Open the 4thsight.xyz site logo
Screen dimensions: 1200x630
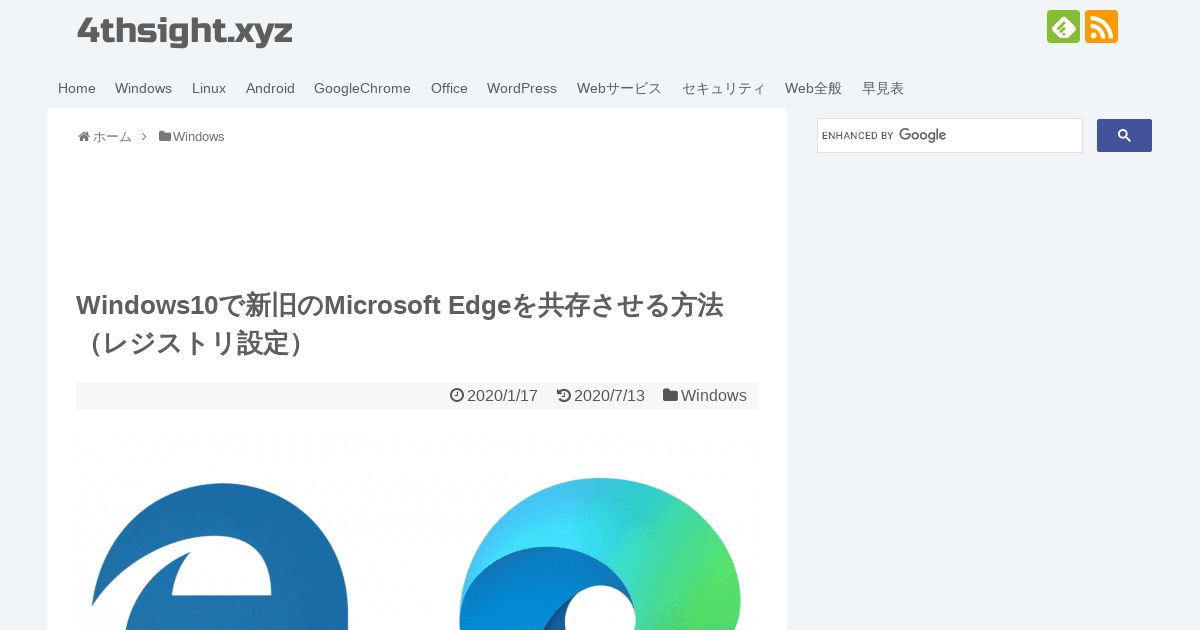tap(185, 31)
